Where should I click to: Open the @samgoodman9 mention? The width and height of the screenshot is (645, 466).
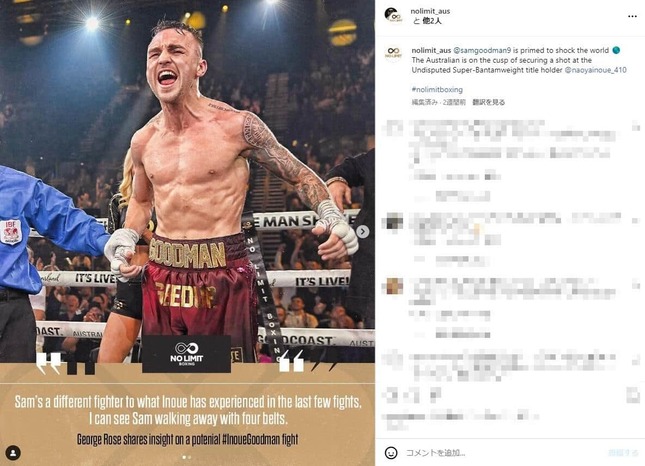[x=482, y=50]
